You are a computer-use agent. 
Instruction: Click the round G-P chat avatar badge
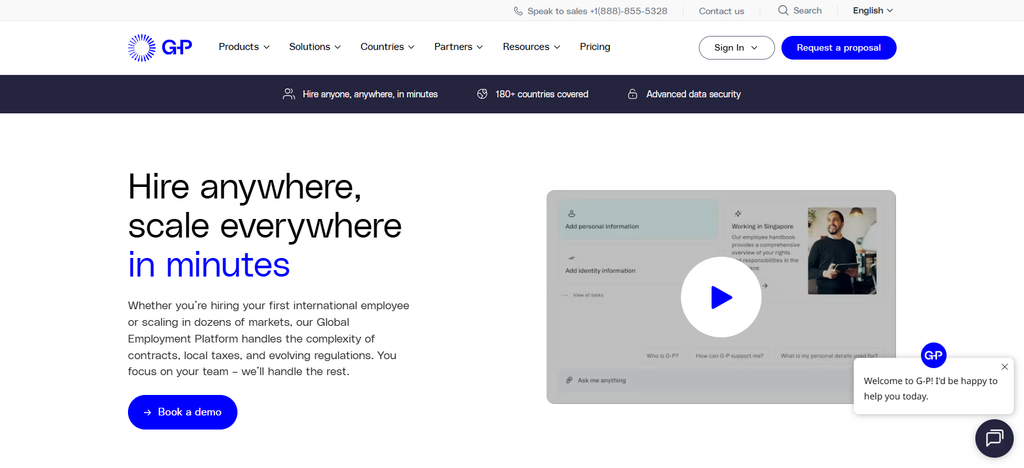[933, 355]
